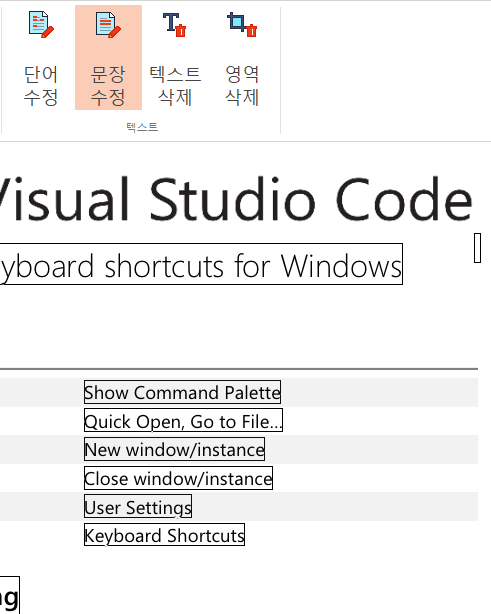Activate the 영역 삭제 area delete icon
Viewport: 491px width, 614px height.
(242, 25)
